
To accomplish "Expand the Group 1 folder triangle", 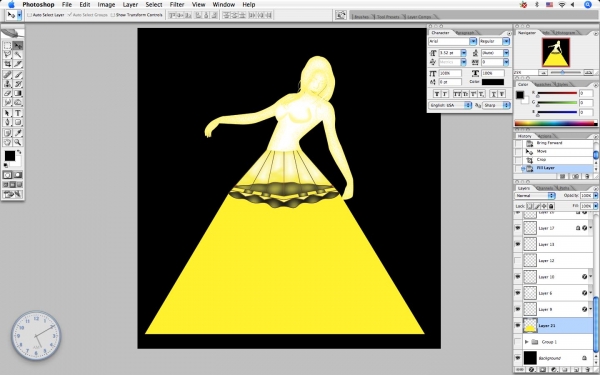I will [x=527, y=342].
